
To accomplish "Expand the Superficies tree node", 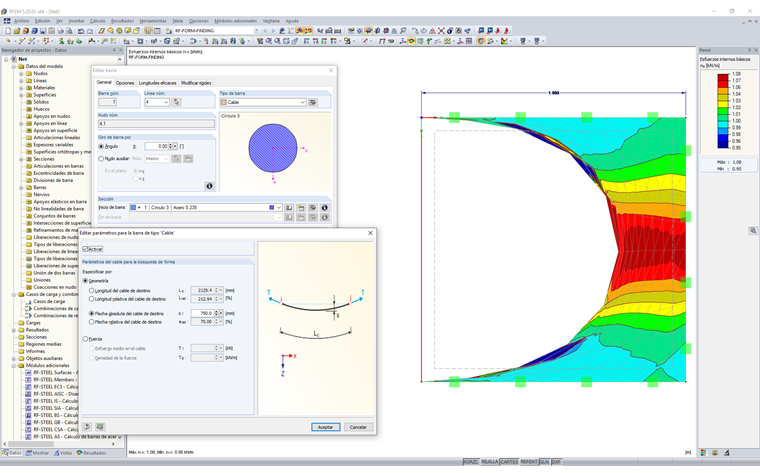I will click(x=21, y=95).
